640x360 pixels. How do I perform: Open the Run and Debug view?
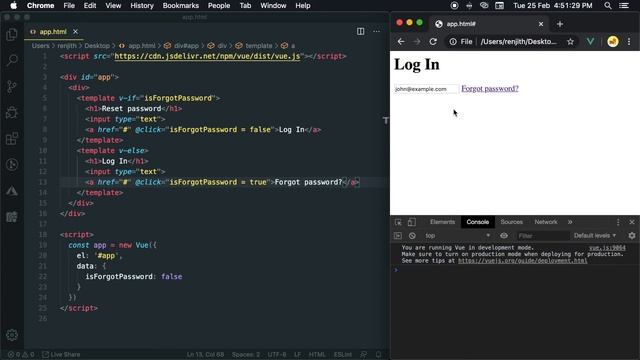(x=12, y=112)
